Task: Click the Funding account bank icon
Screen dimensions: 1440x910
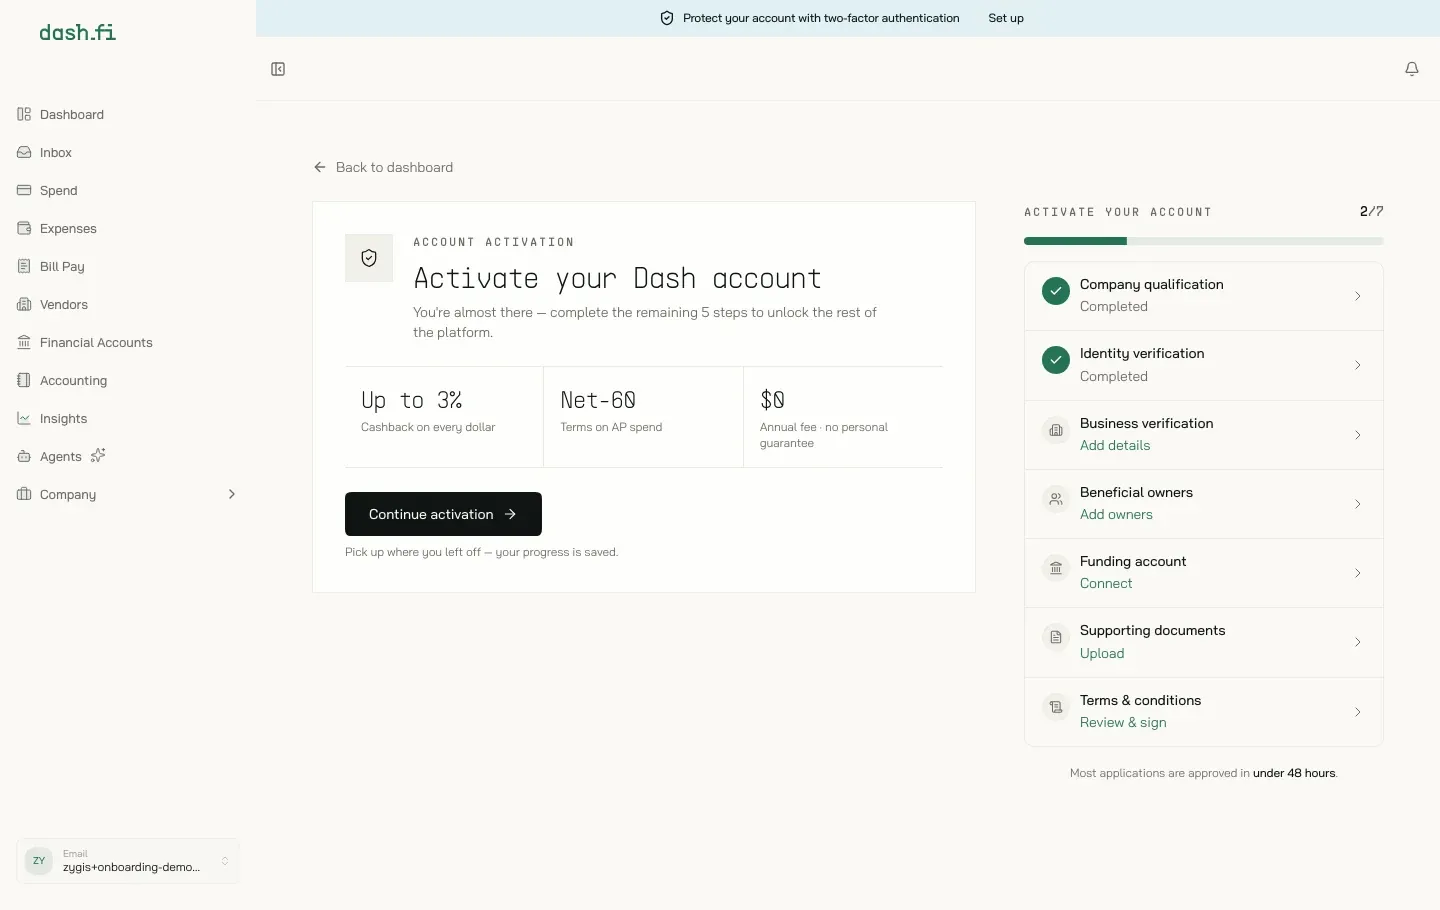Action: click(1056, 568)
